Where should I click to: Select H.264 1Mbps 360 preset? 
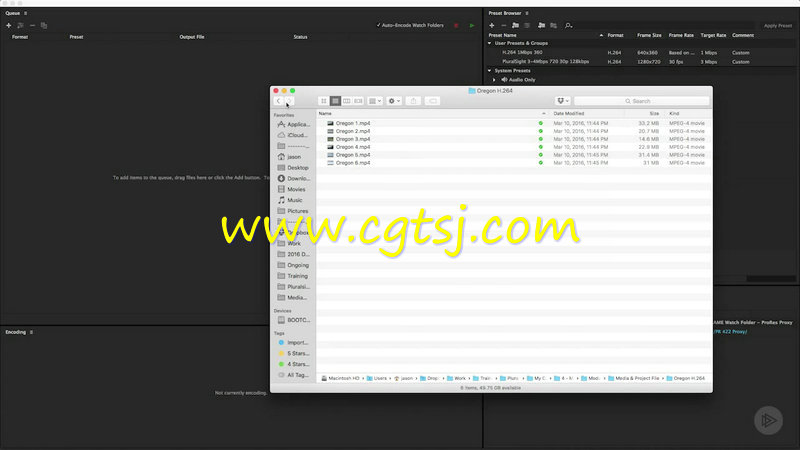522,53
